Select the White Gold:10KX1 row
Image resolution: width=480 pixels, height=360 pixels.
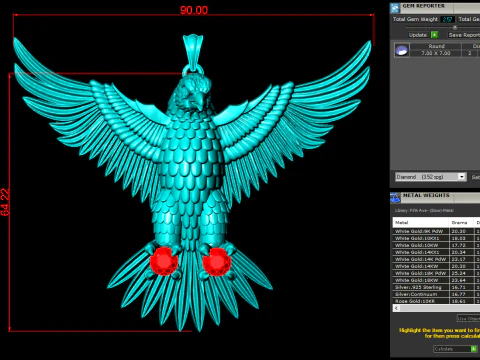coord(436,238)
